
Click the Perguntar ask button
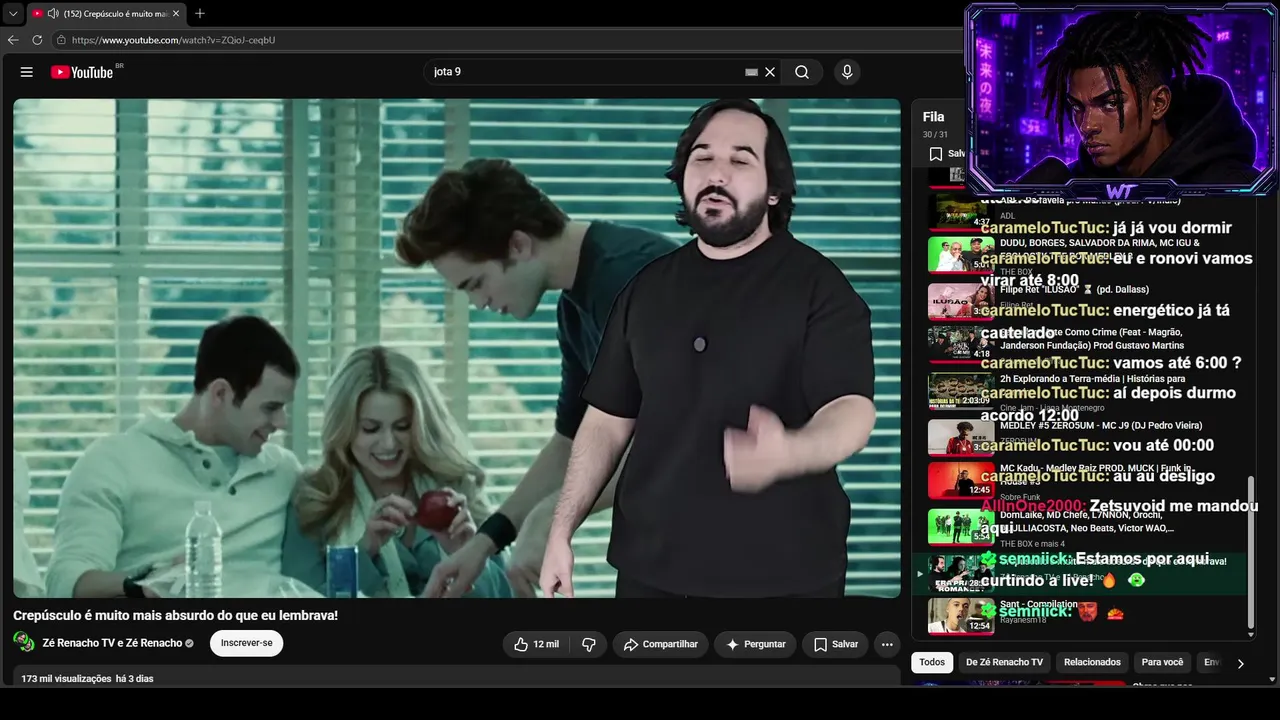click(755, 644)
